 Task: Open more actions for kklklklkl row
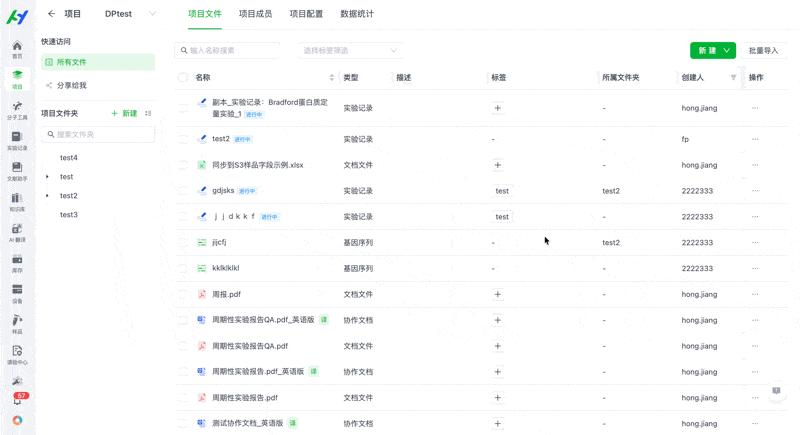(x=755, y=268)
